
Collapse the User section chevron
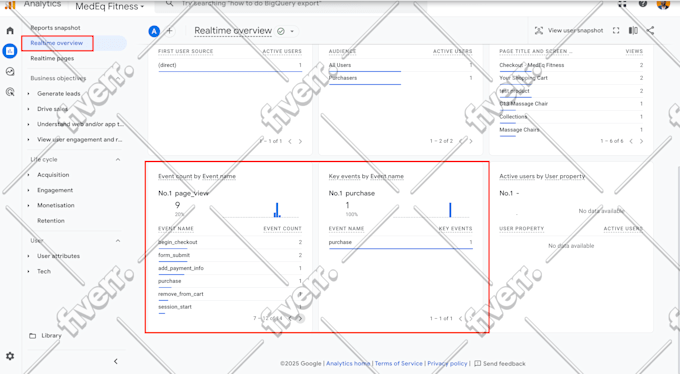(x=118, y=241)
